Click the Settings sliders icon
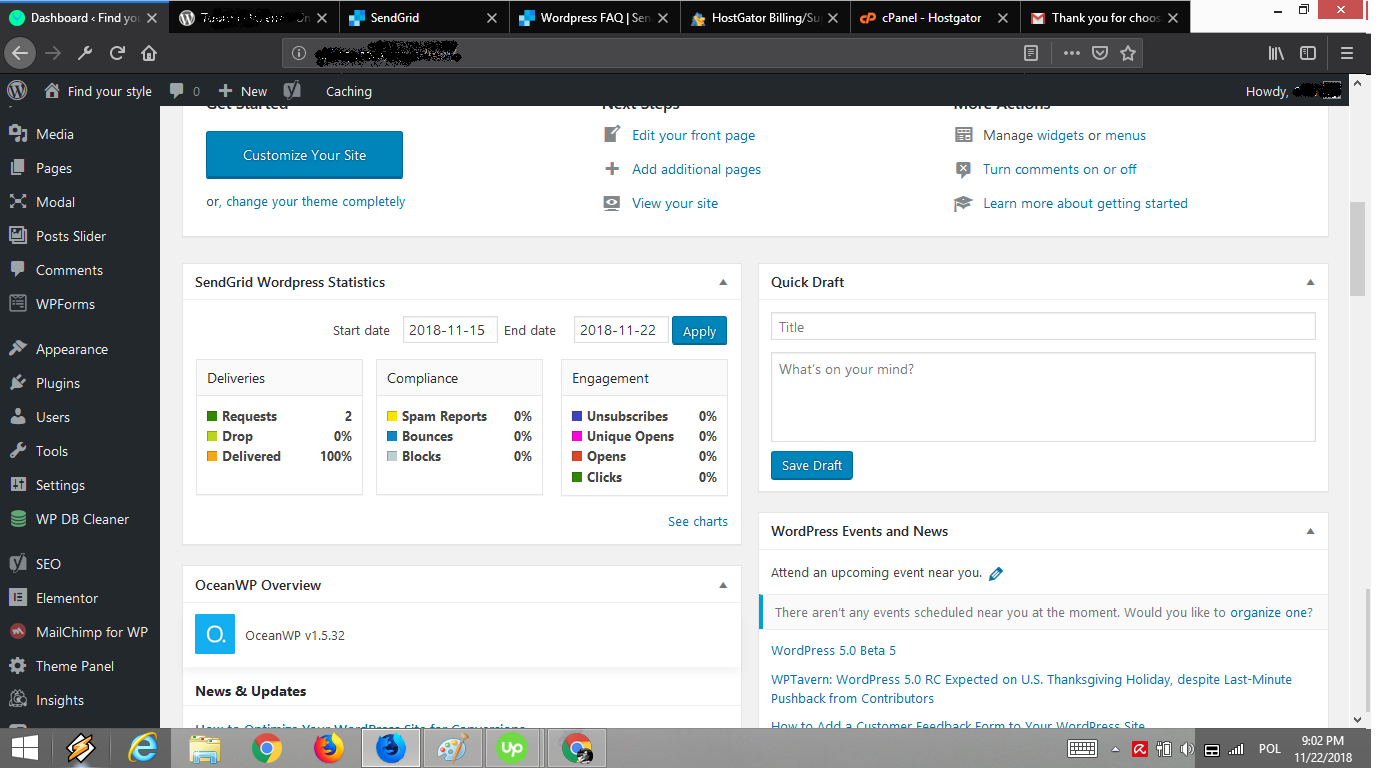Screen dimensions: 1388x768 tap(17, 485)
